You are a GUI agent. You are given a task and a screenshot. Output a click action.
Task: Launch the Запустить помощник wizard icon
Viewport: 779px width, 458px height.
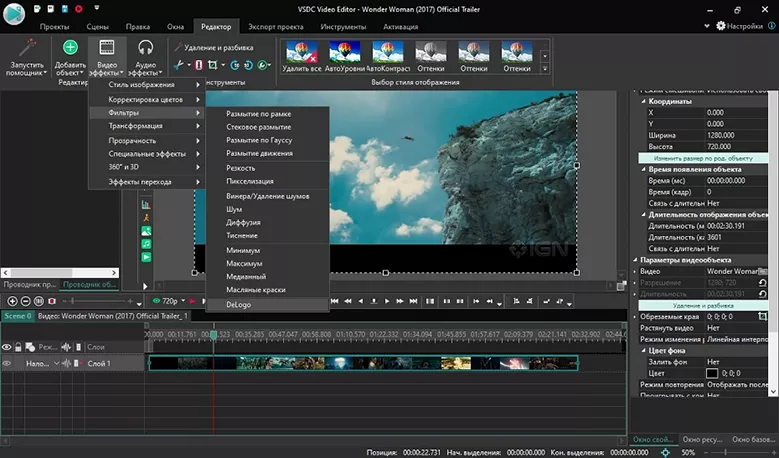[27, 49]
